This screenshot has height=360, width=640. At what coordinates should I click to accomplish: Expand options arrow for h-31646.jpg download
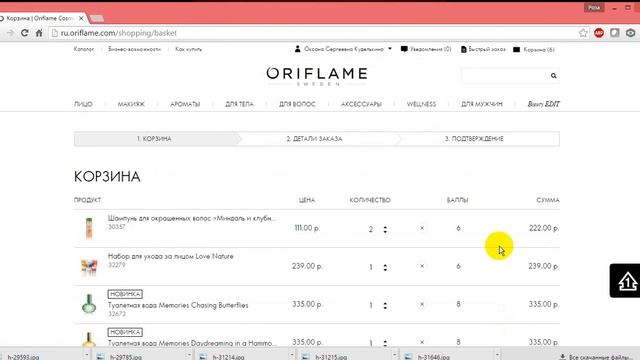497,355
